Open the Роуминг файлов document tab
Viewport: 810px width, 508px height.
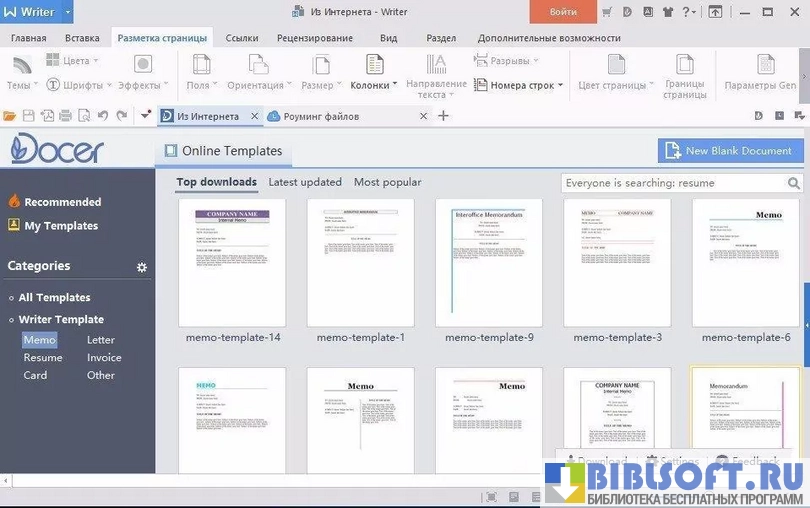click(x=320, y=116)
